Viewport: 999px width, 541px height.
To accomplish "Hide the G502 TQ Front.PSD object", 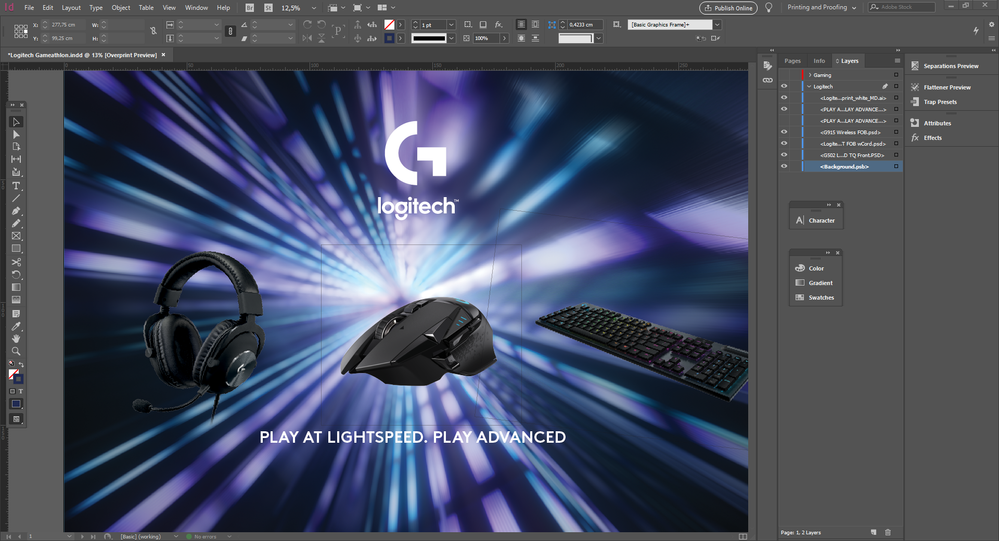I will [784, 155].
